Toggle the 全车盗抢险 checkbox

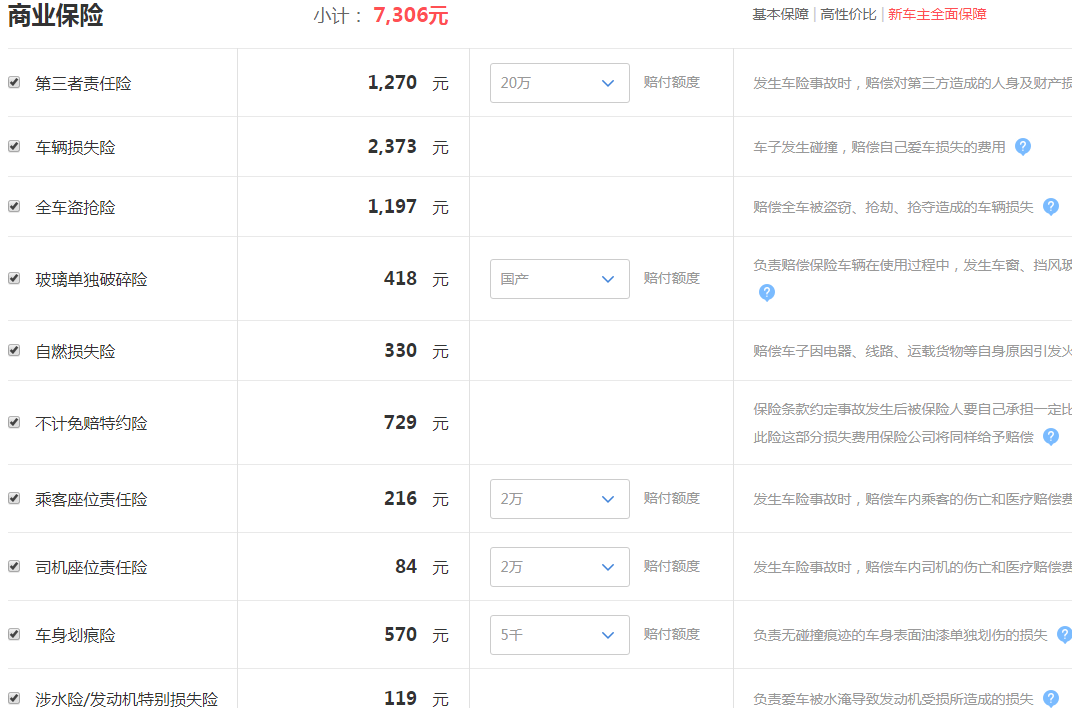coord(14,206)
